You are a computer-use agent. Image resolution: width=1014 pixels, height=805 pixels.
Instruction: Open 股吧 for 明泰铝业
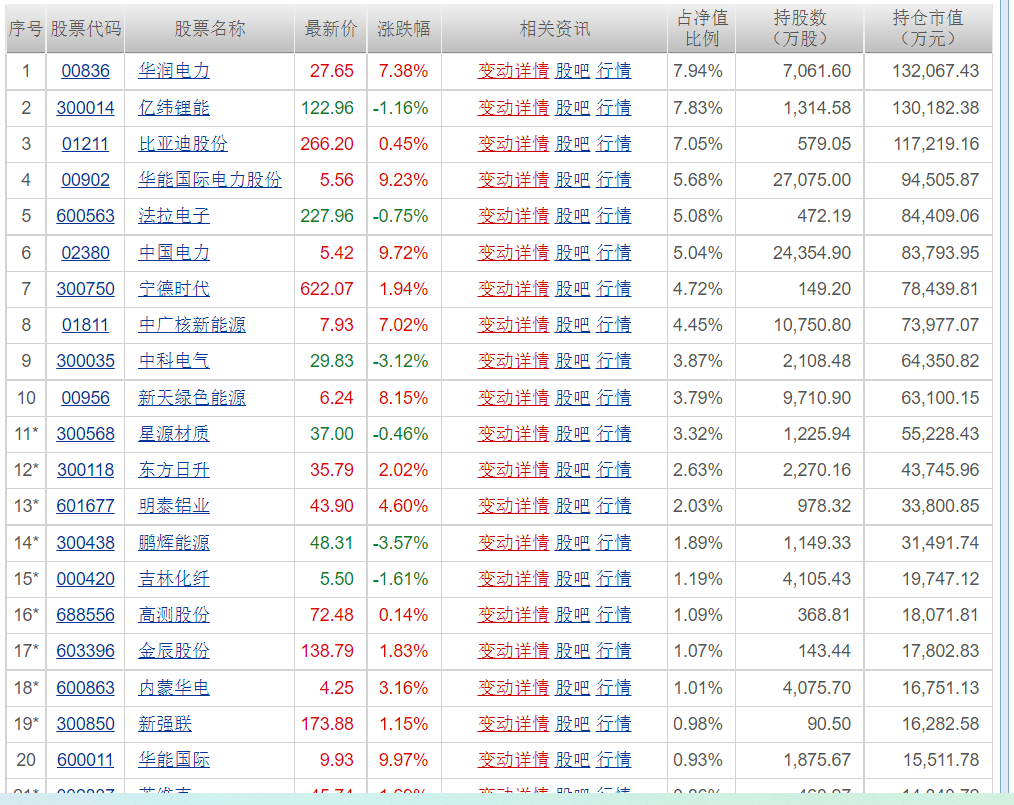point(571,506)
